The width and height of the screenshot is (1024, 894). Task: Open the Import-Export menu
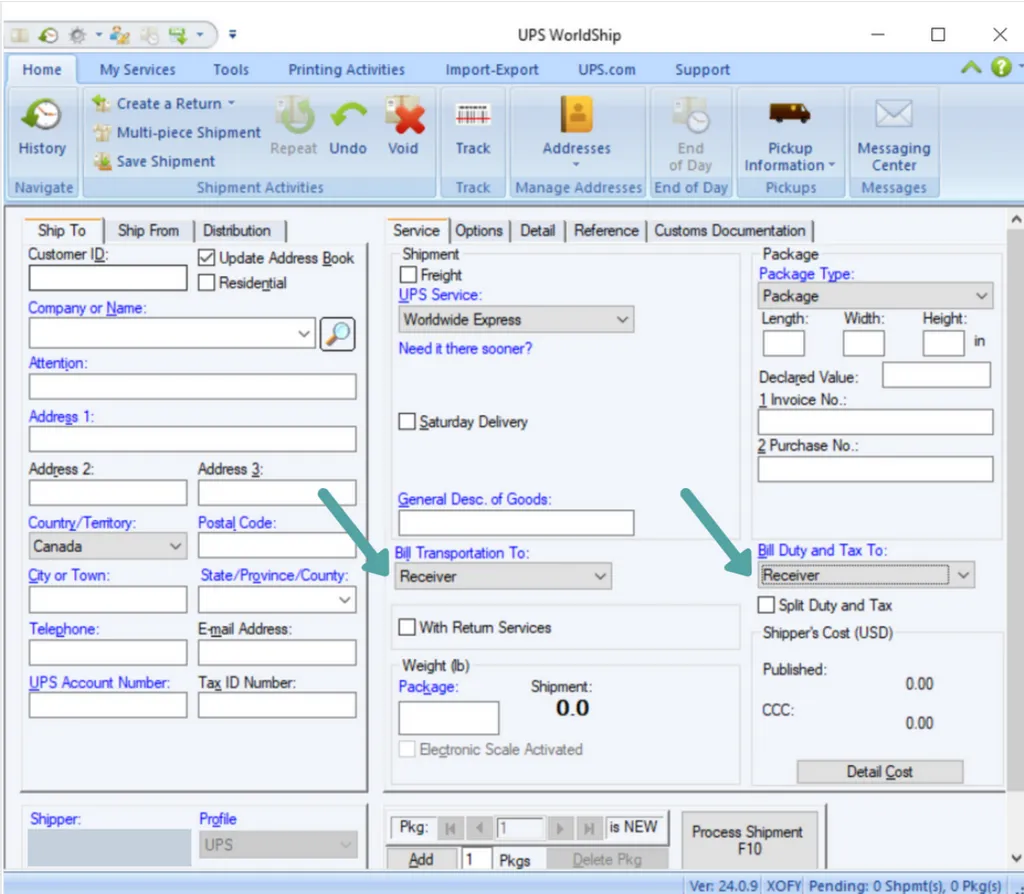(x=491, y=69)
